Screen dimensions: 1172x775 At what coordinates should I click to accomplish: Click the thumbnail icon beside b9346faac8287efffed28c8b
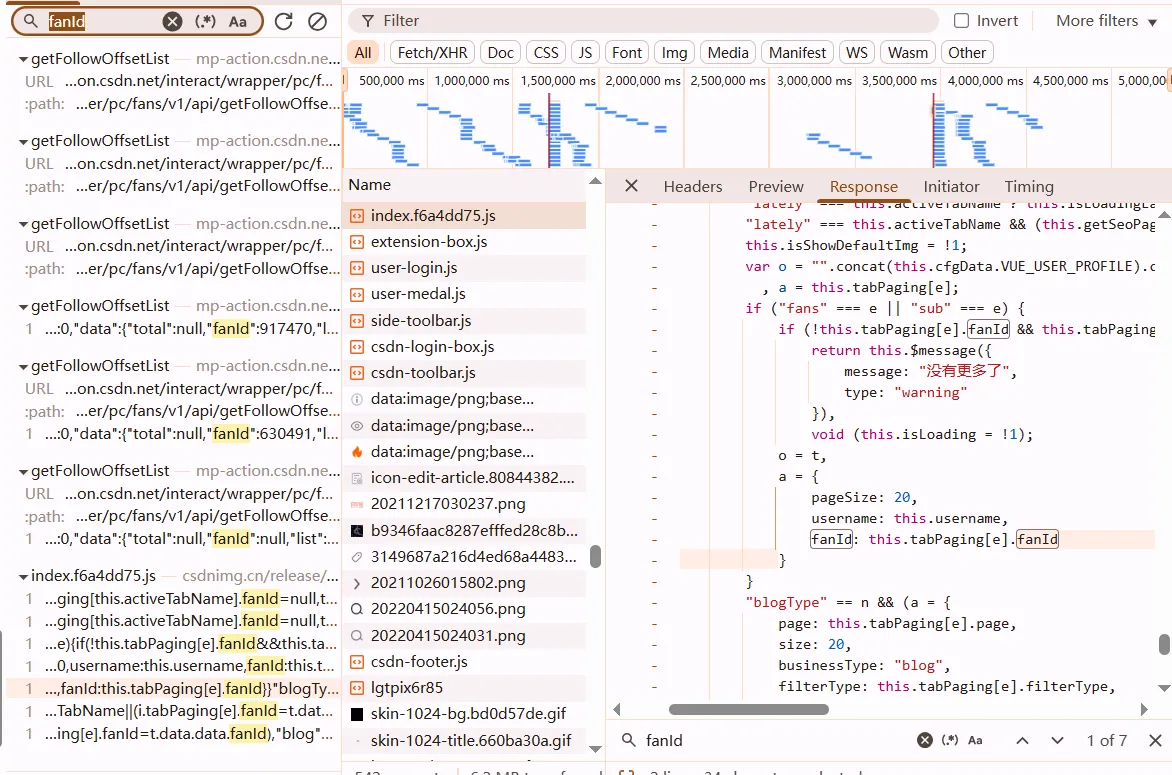click(x=357, y=531)
